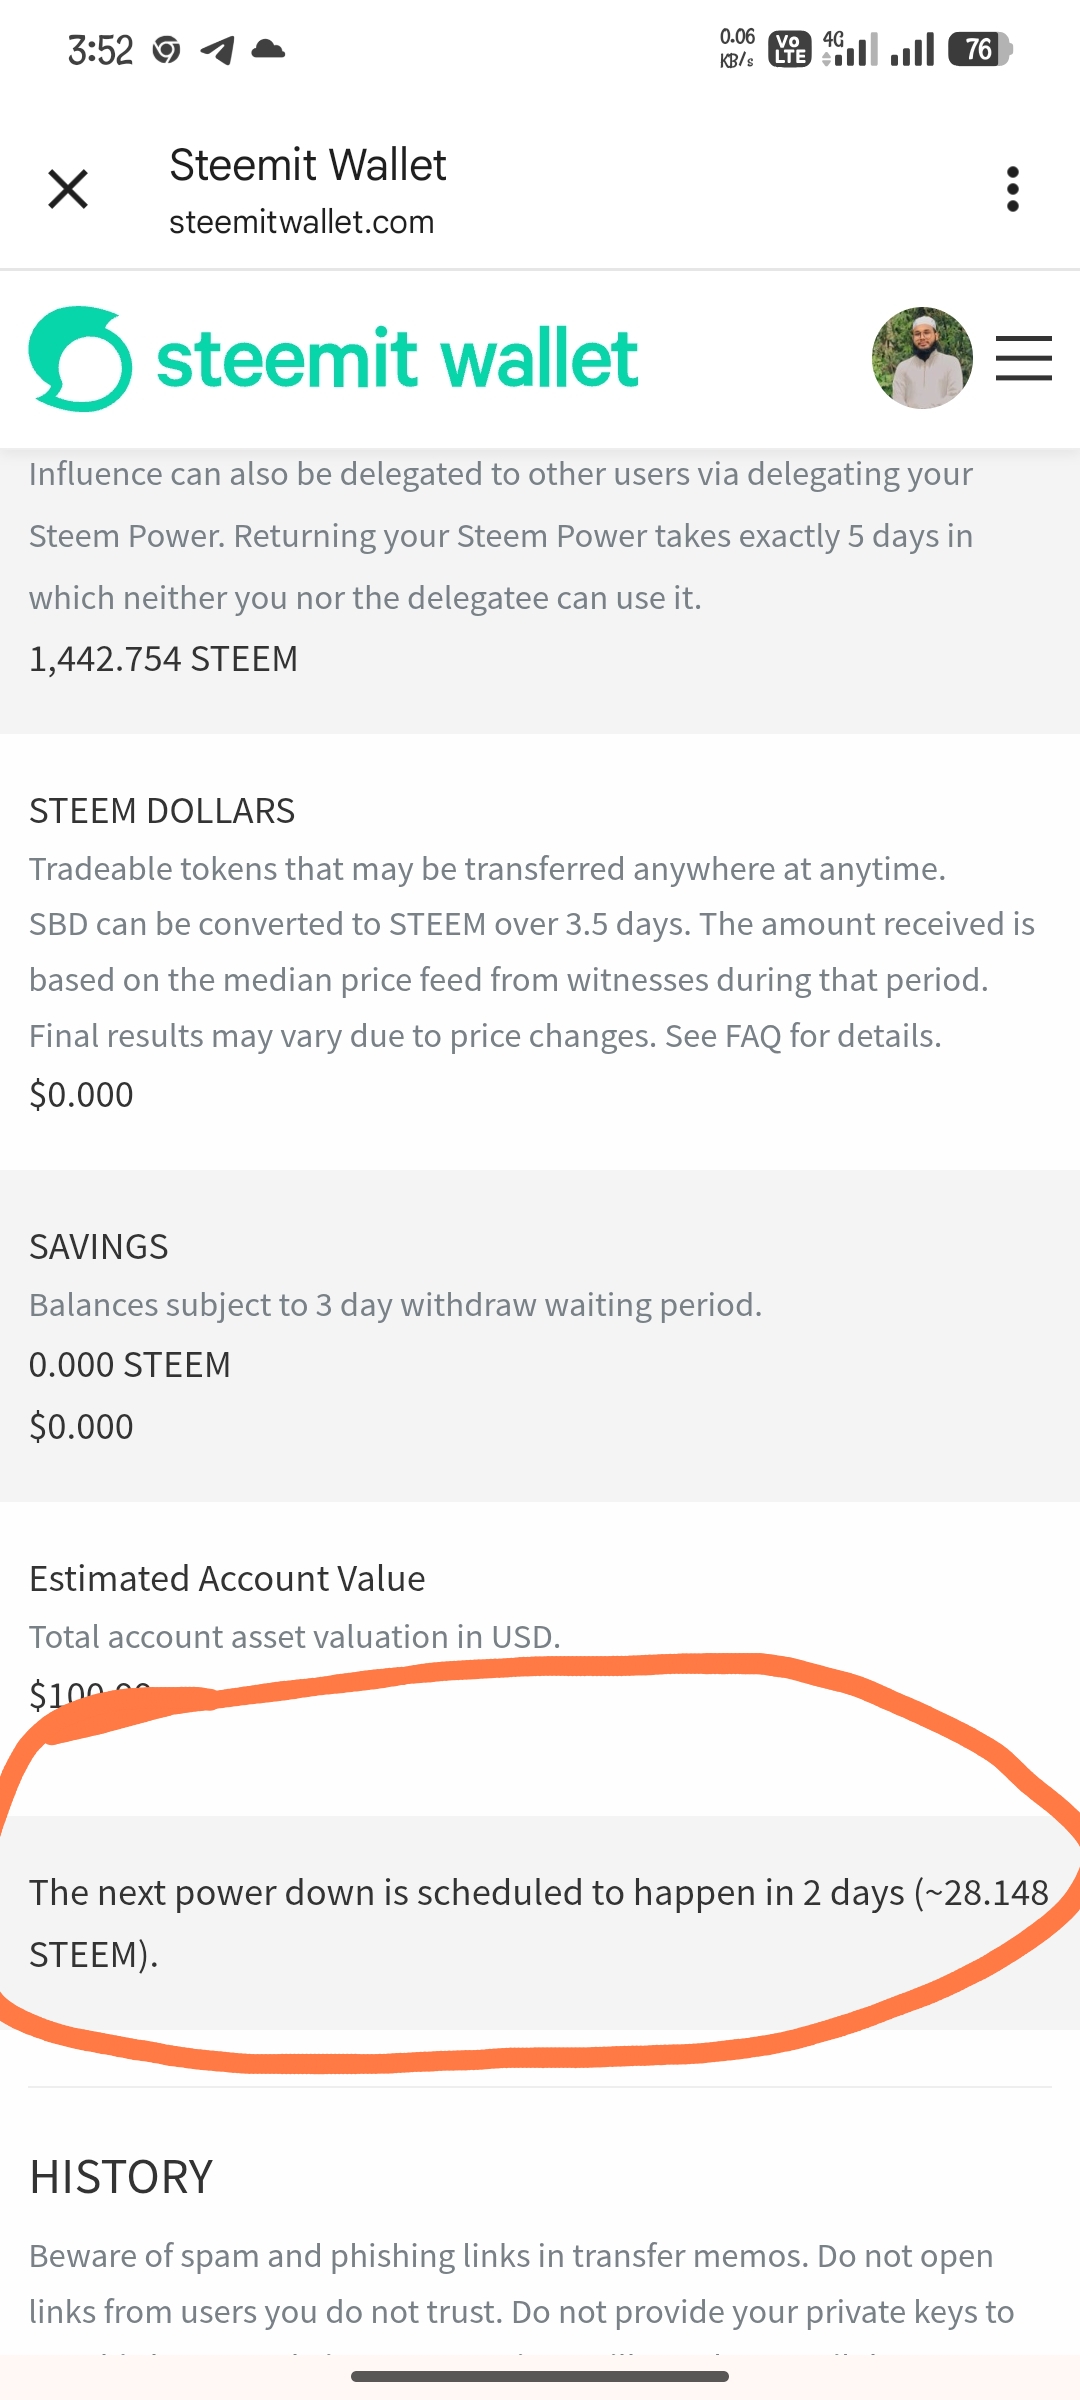Close the Steemit Wallet browser tab
This screenshot has width=1080, height=2400.
tap(68, 189)
